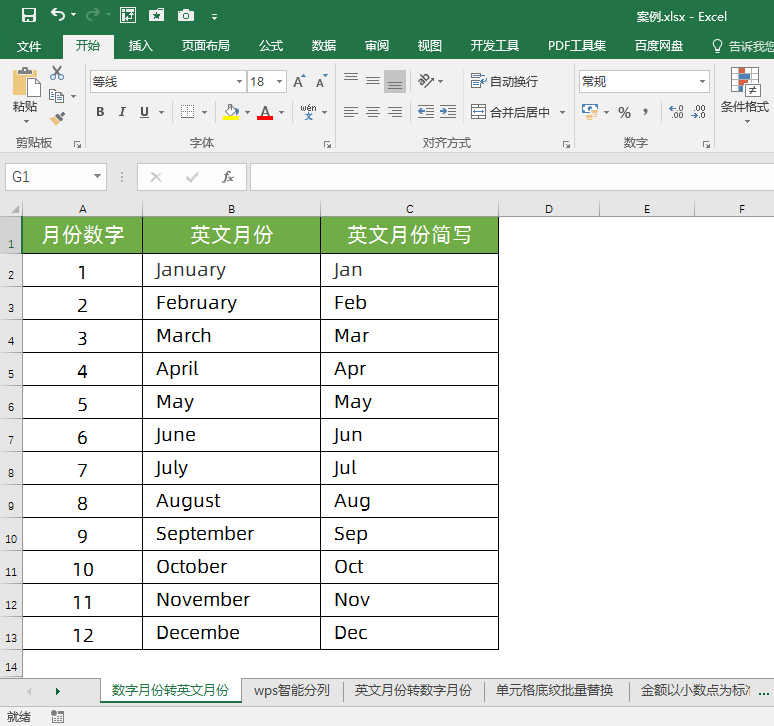Viewport: 774px width, 726px height.
Task: Click the decrease decimal icon
Action: coord(698,112)
